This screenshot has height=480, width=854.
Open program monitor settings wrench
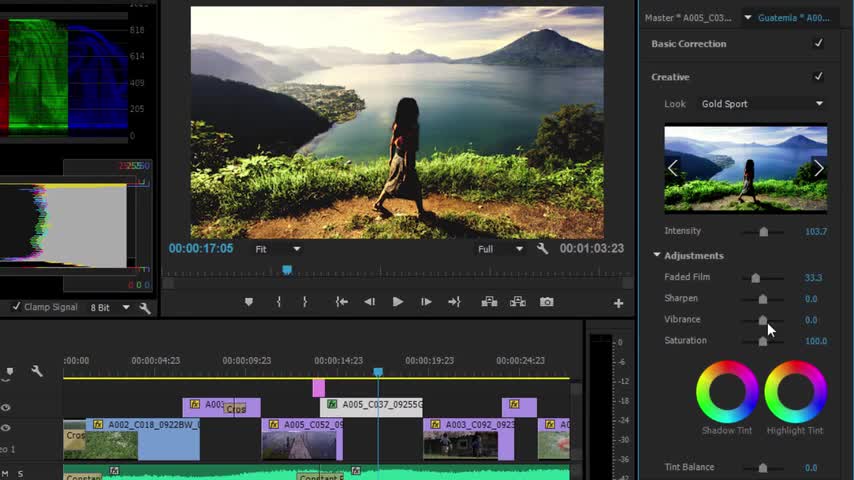(542, 248)
